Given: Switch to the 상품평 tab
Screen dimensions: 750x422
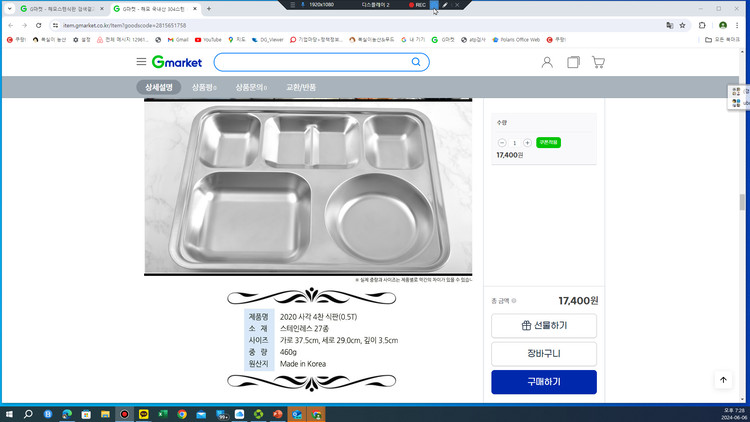Looking at the screenshot, I should (204, 87).
